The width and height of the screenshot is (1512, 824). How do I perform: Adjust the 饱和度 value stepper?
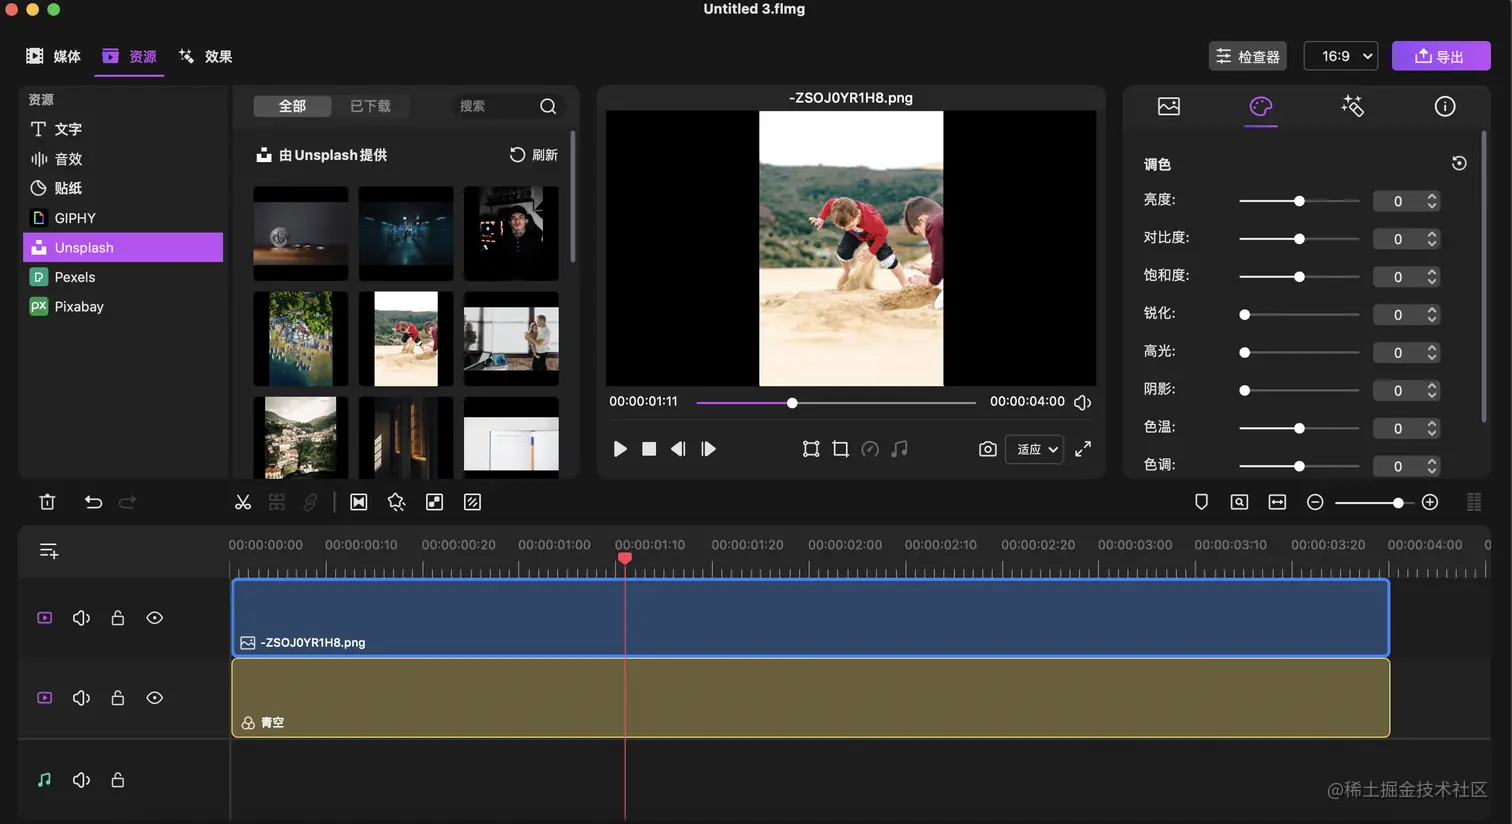pos(1433,277)
